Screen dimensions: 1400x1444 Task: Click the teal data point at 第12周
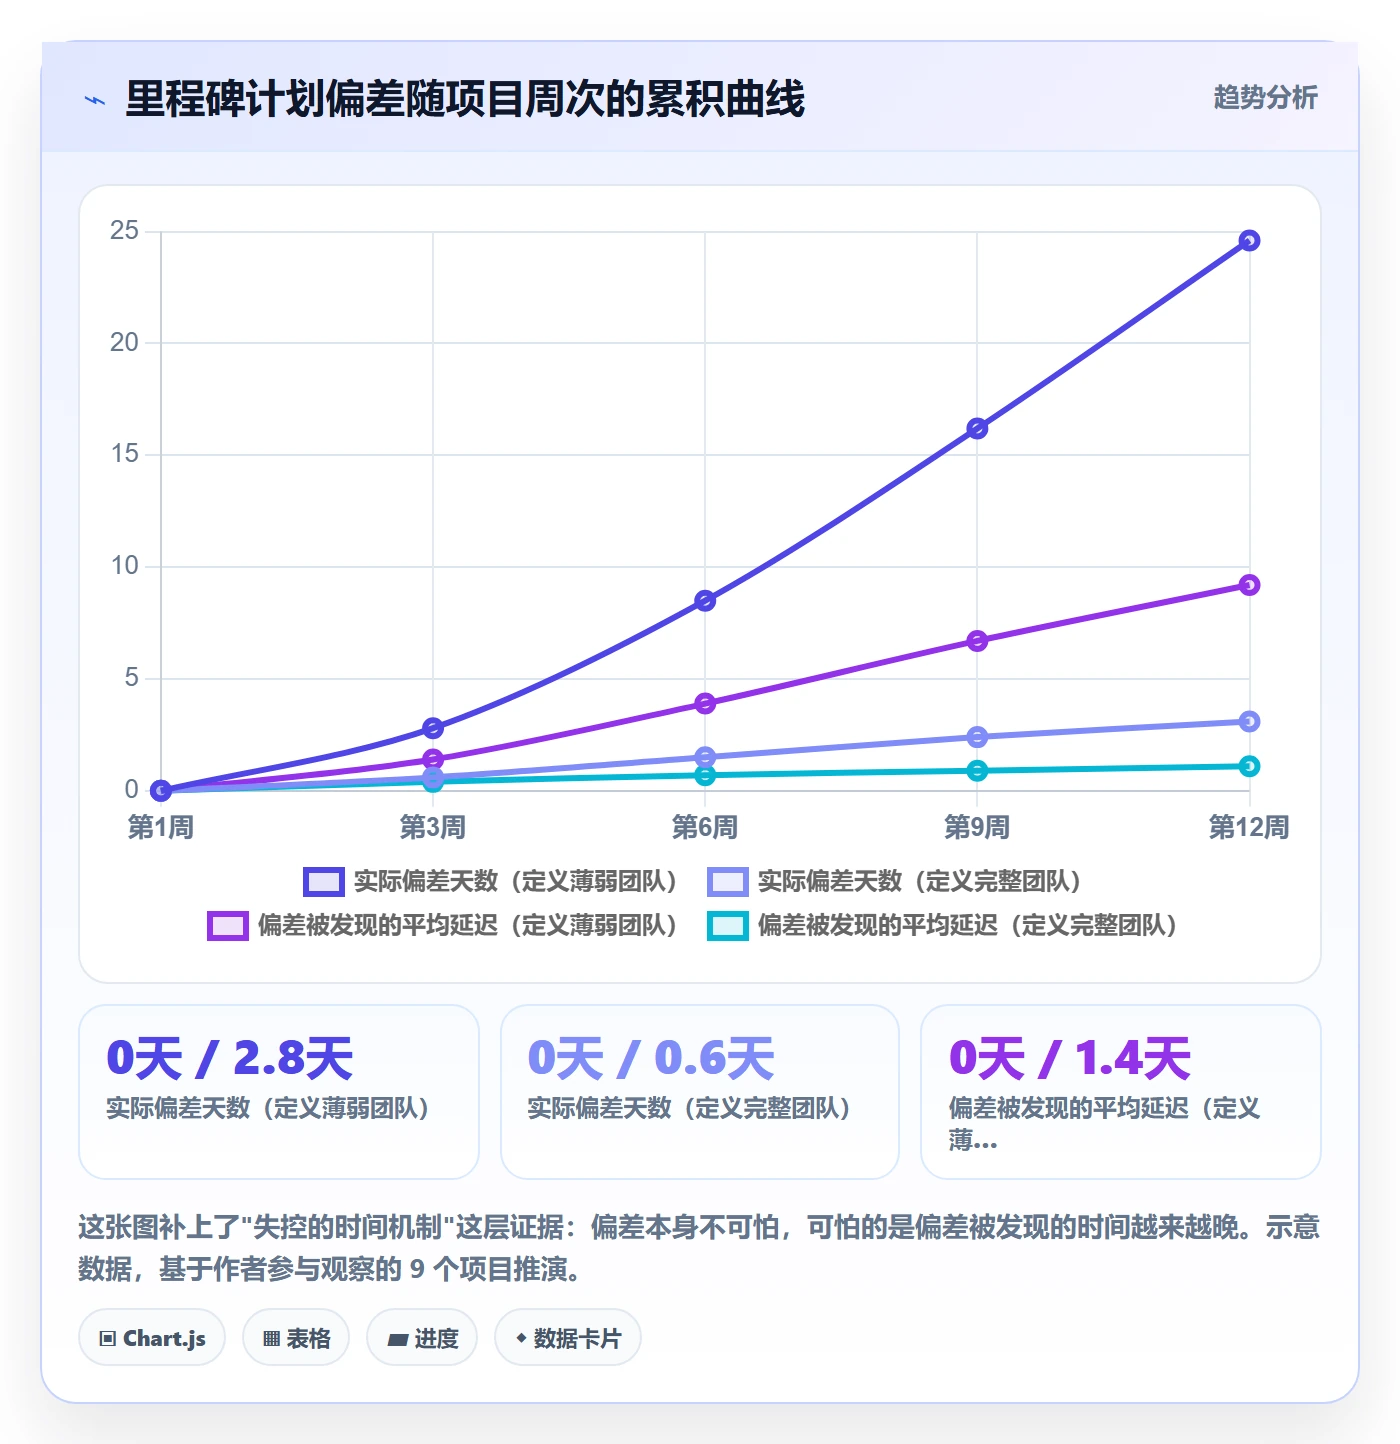(1249, 766)
